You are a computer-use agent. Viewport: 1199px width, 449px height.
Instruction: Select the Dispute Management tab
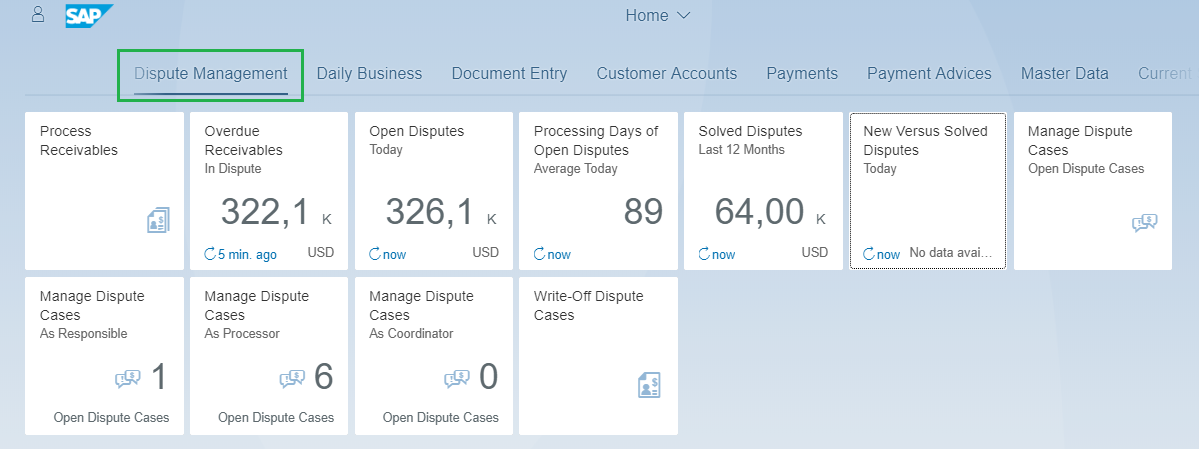211,74
